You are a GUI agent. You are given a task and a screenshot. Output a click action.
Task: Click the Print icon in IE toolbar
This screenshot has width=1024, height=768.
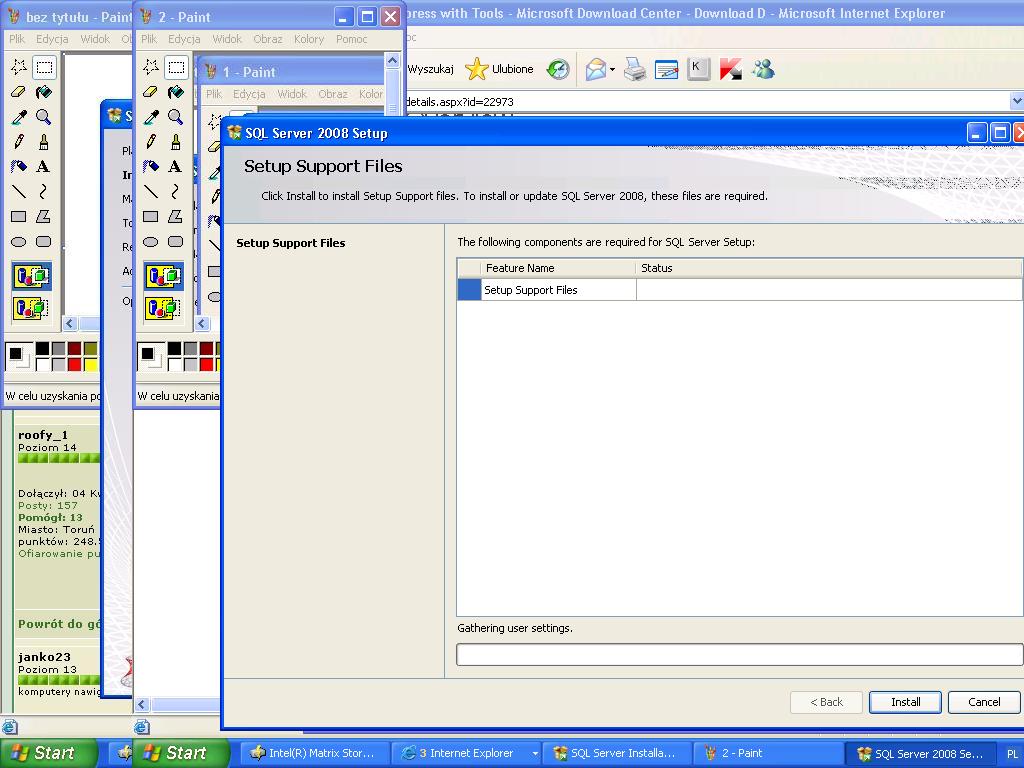pos(634,69)
